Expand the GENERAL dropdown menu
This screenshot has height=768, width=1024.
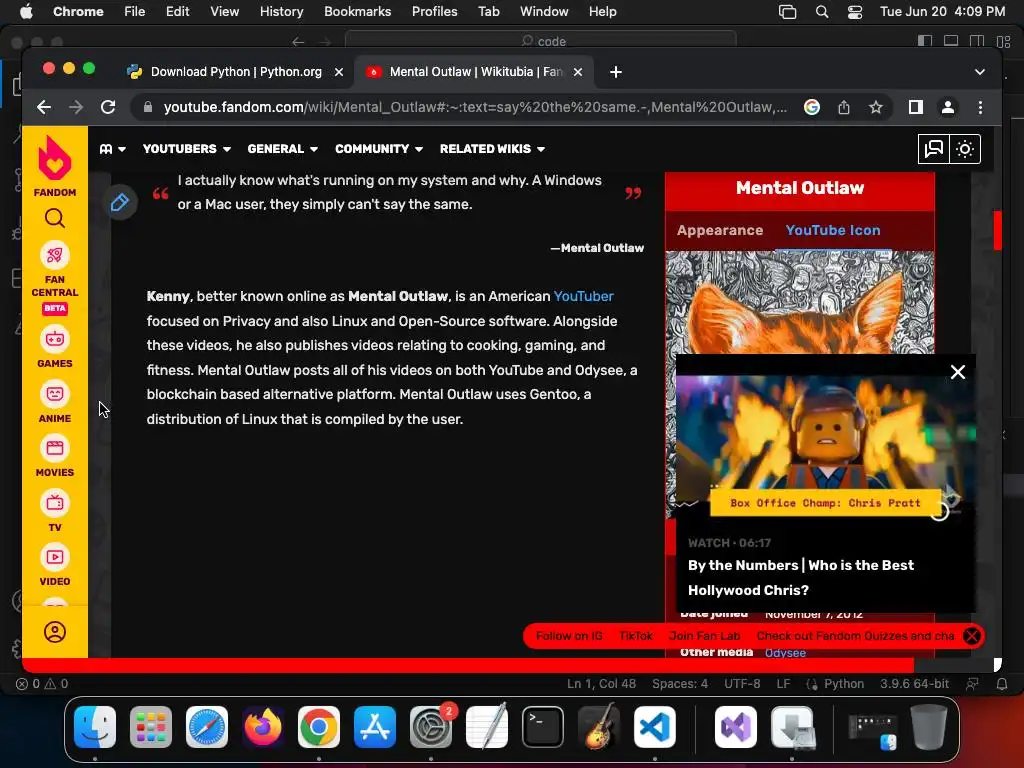click(283, 149)
